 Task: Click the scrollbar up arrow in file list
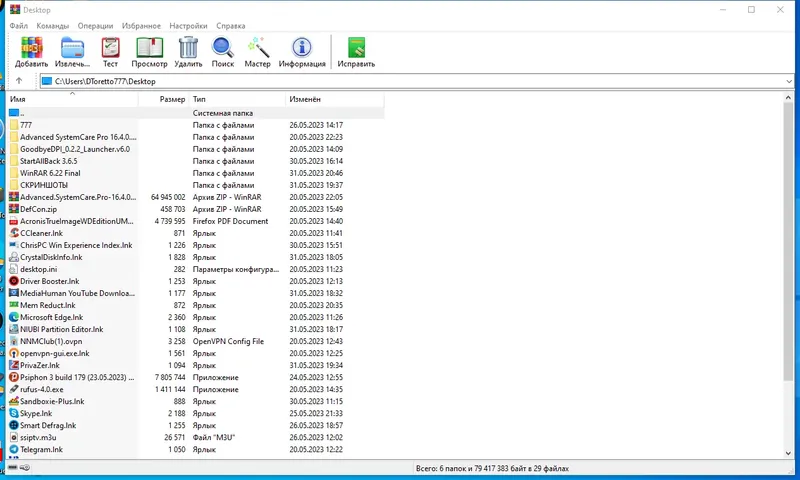point(788,97)
